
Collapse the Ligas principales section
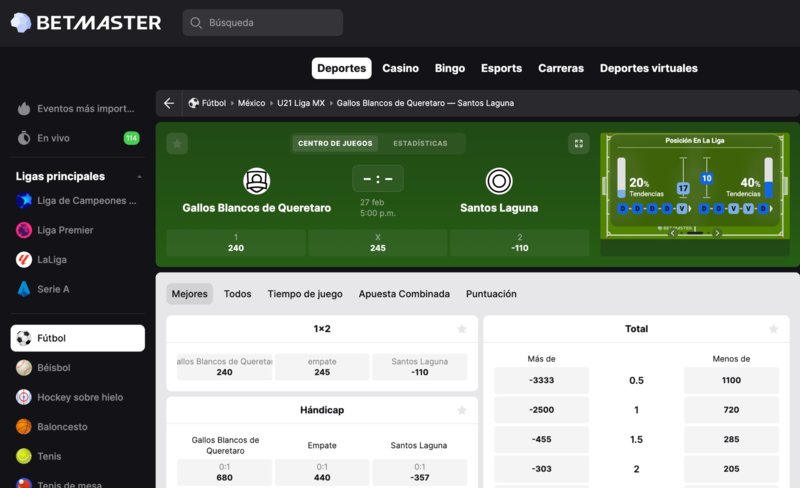tap(139, 177)
